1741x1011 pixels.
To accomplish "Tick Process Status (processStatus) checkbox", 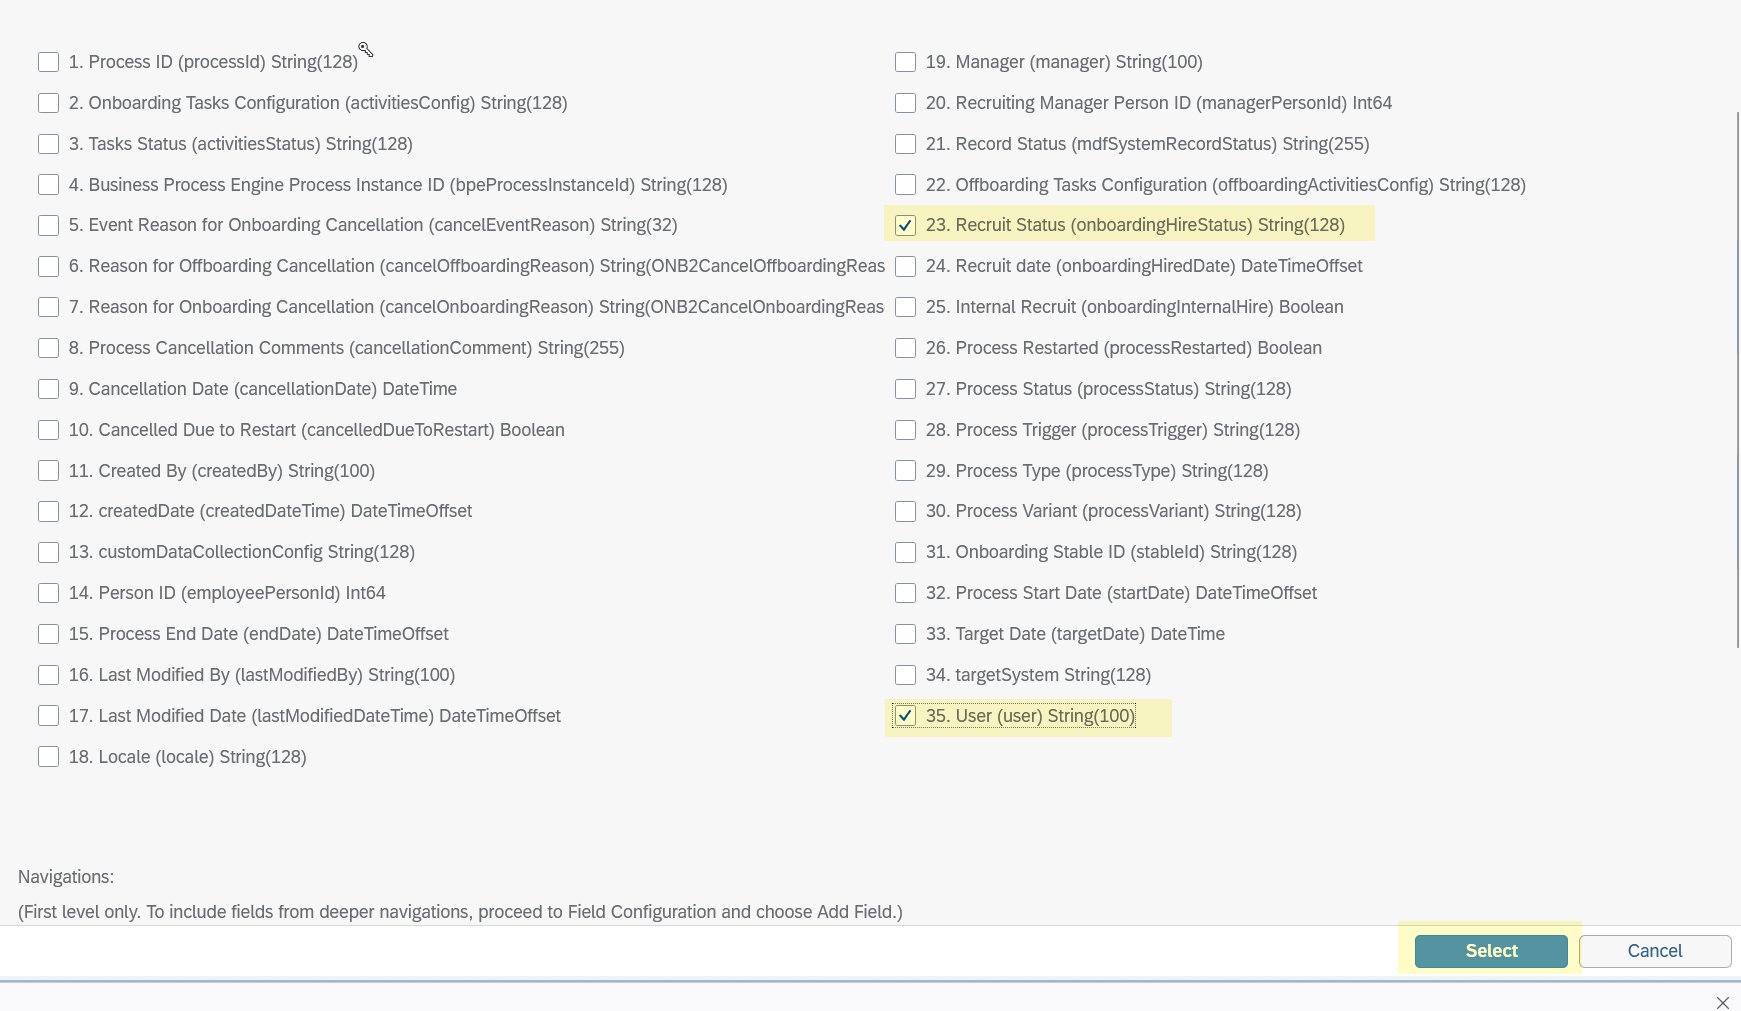I will coord(905,389).
